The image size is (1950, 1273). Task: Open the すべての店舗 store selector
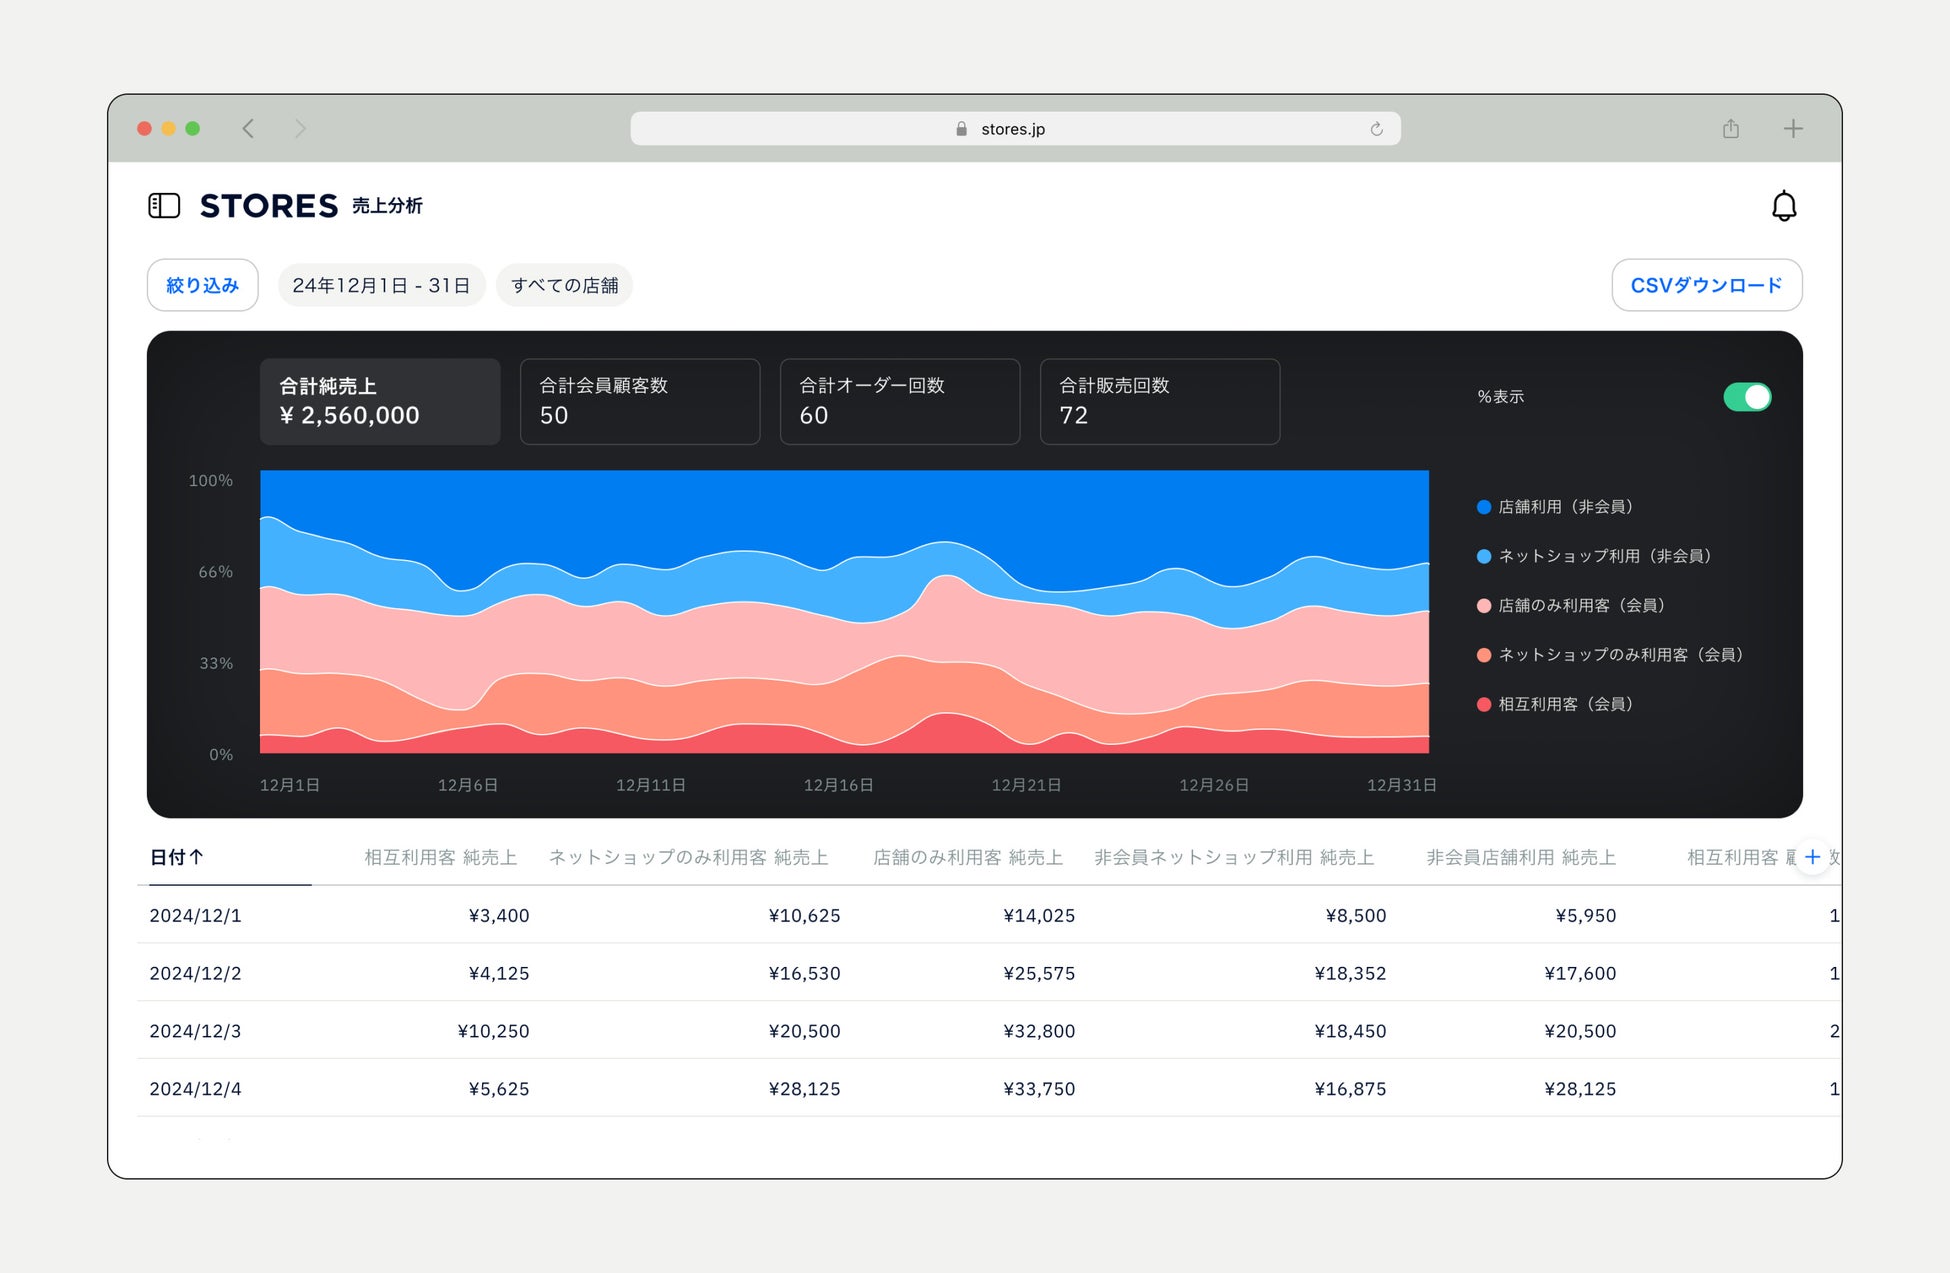(x=564, y=285)
